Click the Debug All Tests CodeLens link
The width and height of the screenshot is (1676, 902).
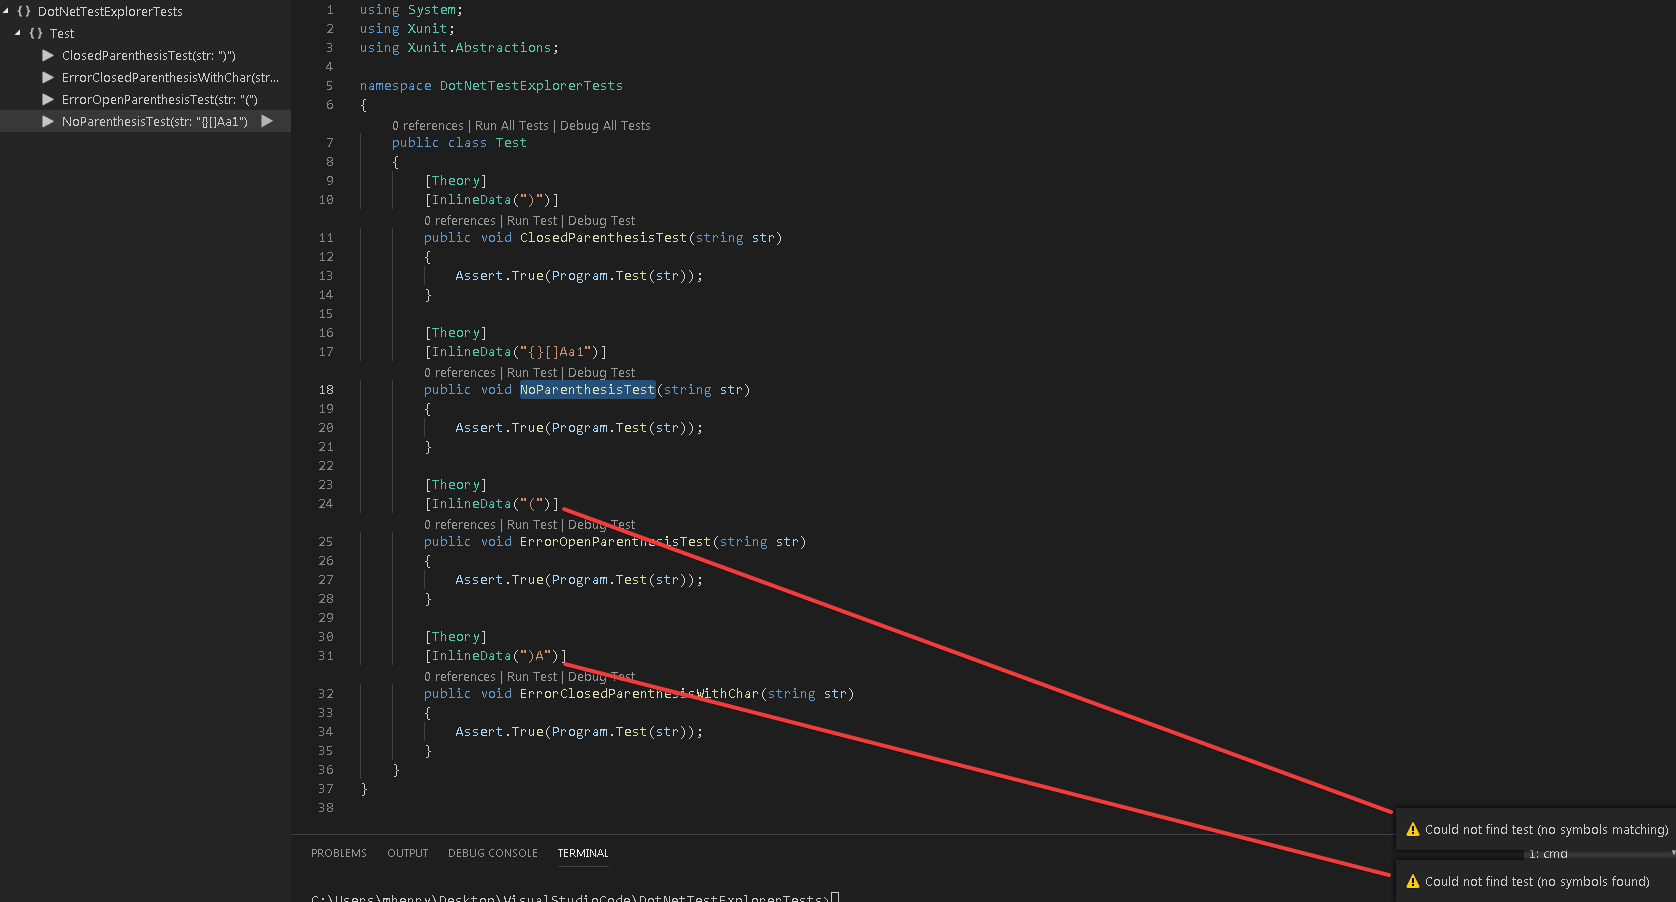pyautogui.click(x=605, y=125)
